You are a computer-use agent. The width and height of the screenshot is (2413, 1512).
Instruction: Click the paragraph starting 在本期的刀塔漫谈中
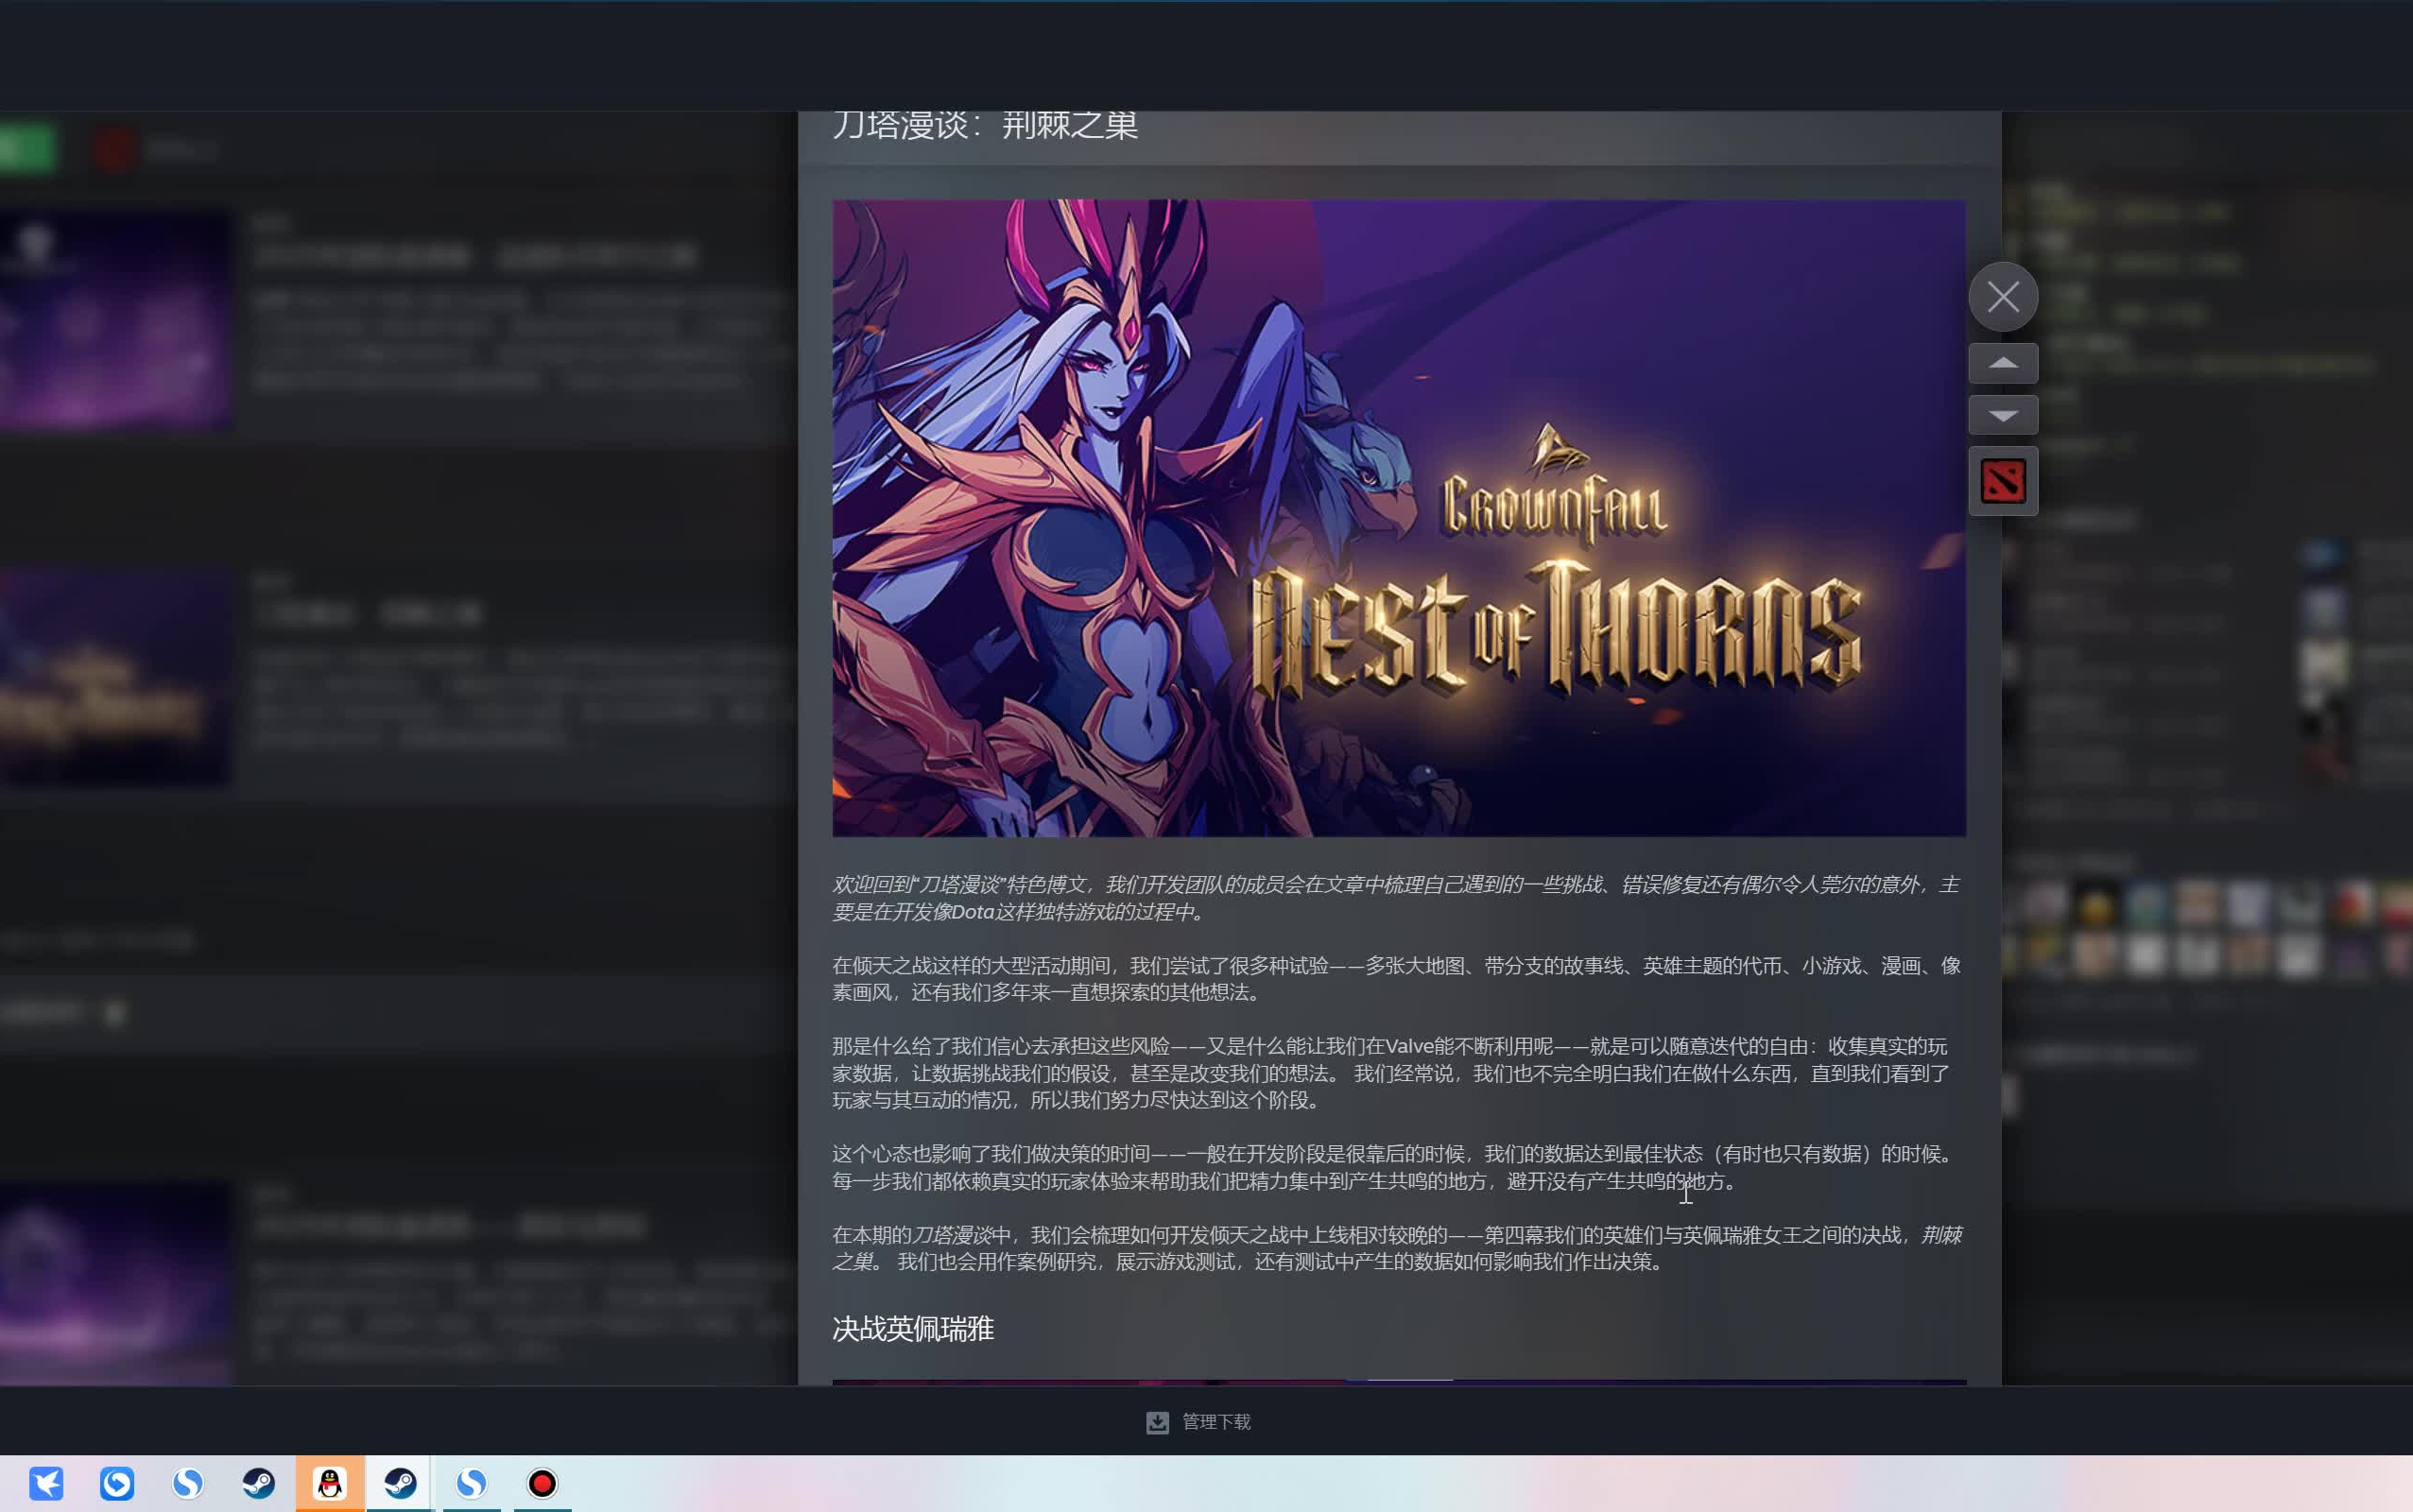[x=1396, y=1248]
